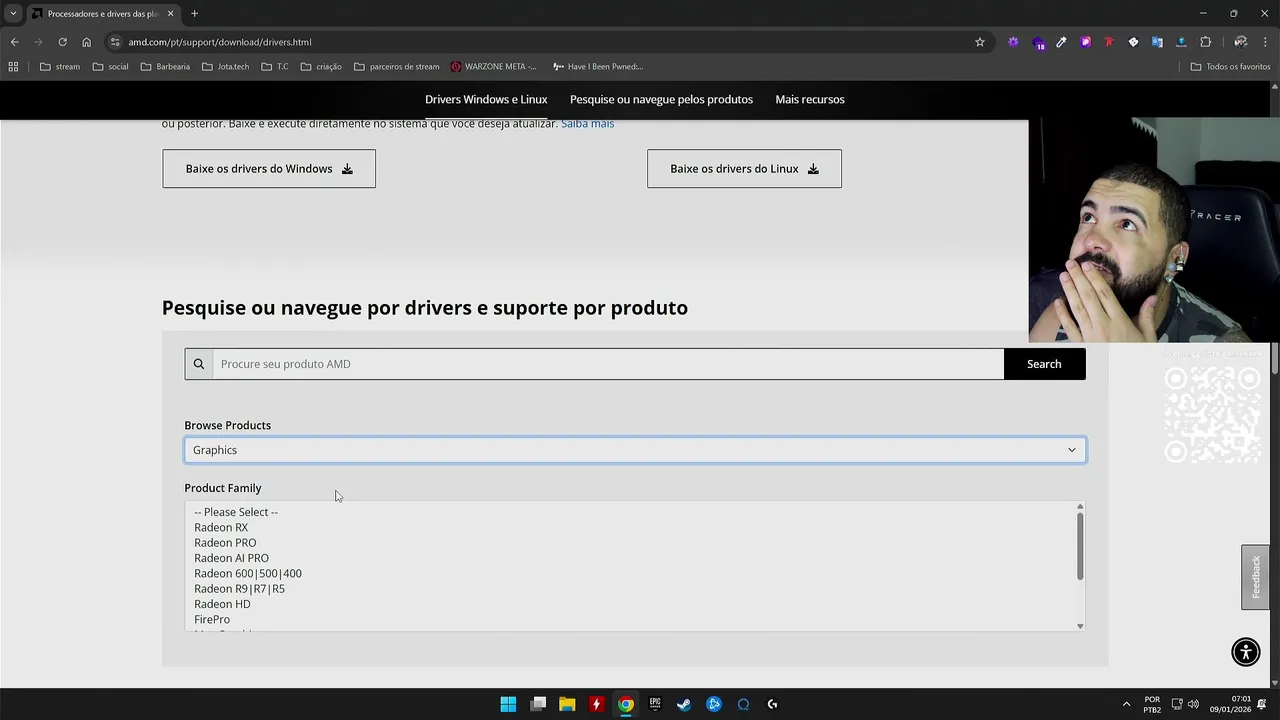Open the red lightning bolt taskbar app
The height and width of the screenshot is (720, 1280).
[x=596, y=704]
